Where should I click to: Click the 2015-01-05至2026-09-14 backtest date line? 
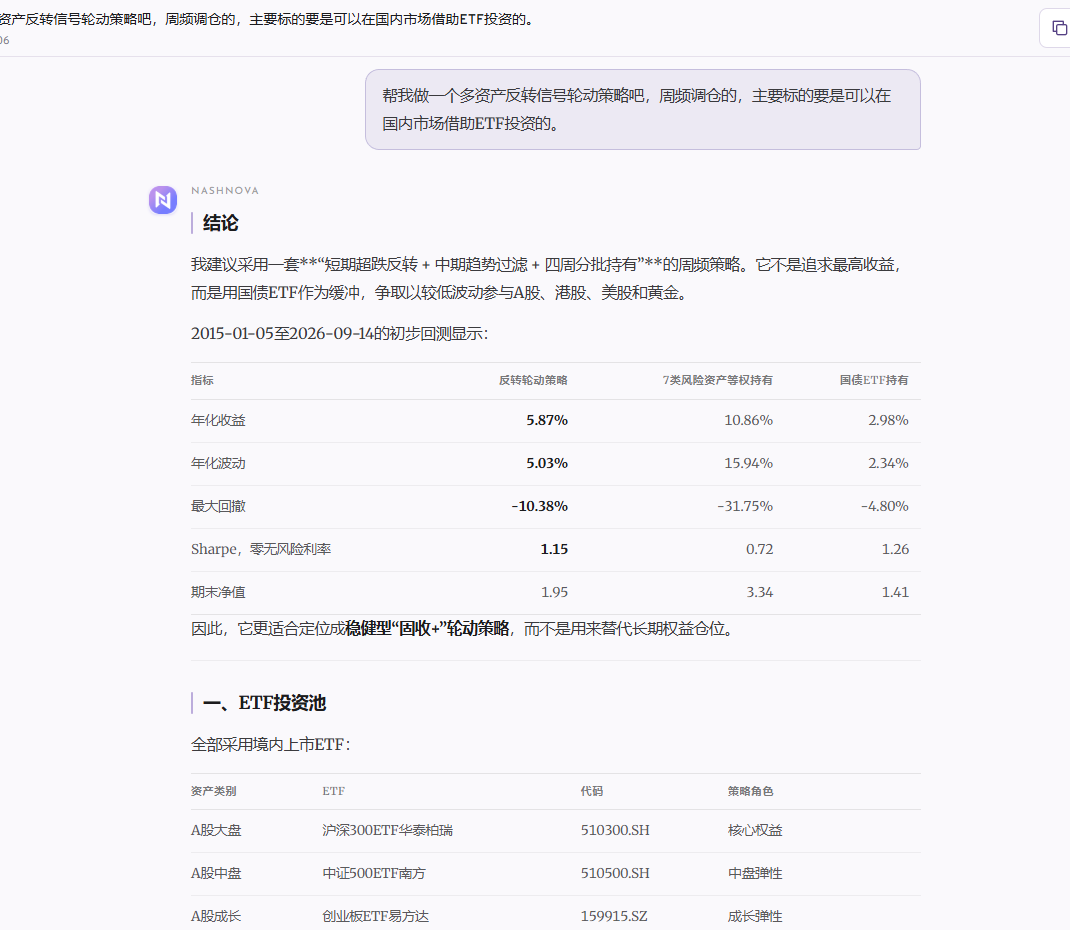pos(340,334)
